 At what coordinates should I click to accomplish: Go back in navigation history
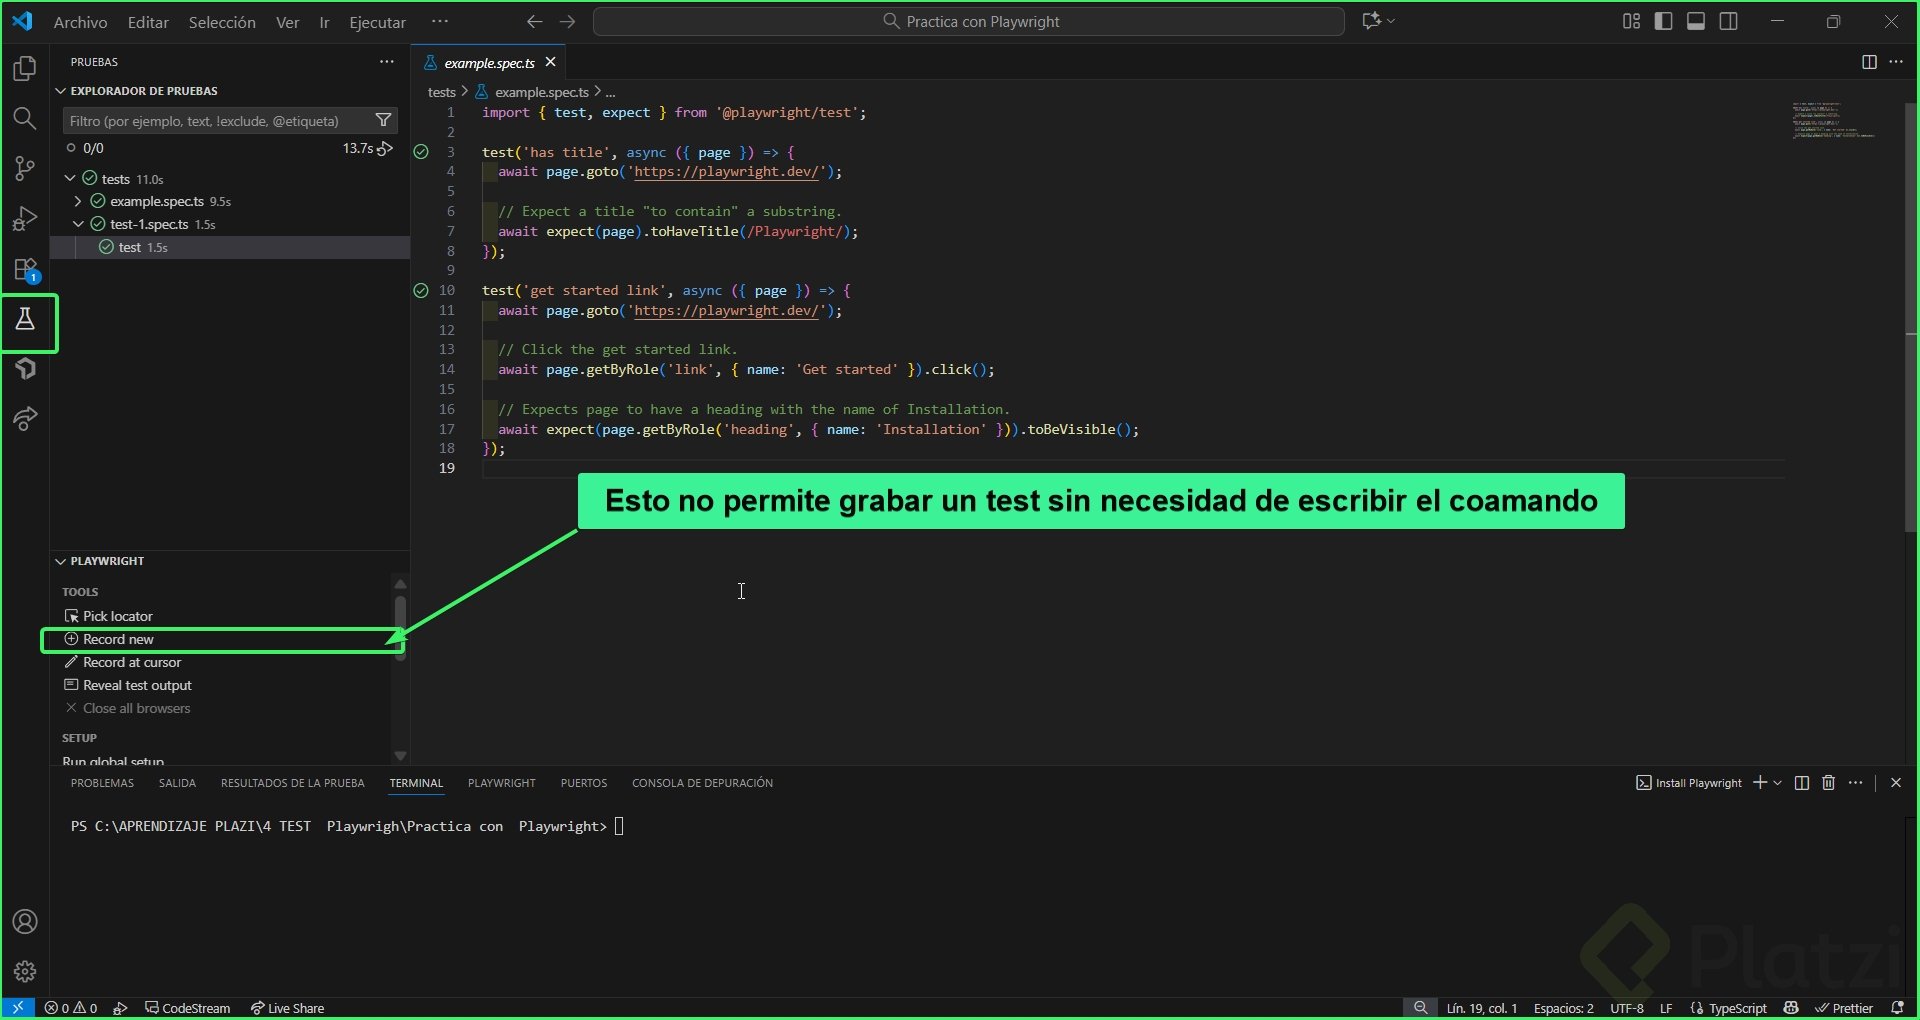pyautogui.click(x=535, y=22)
